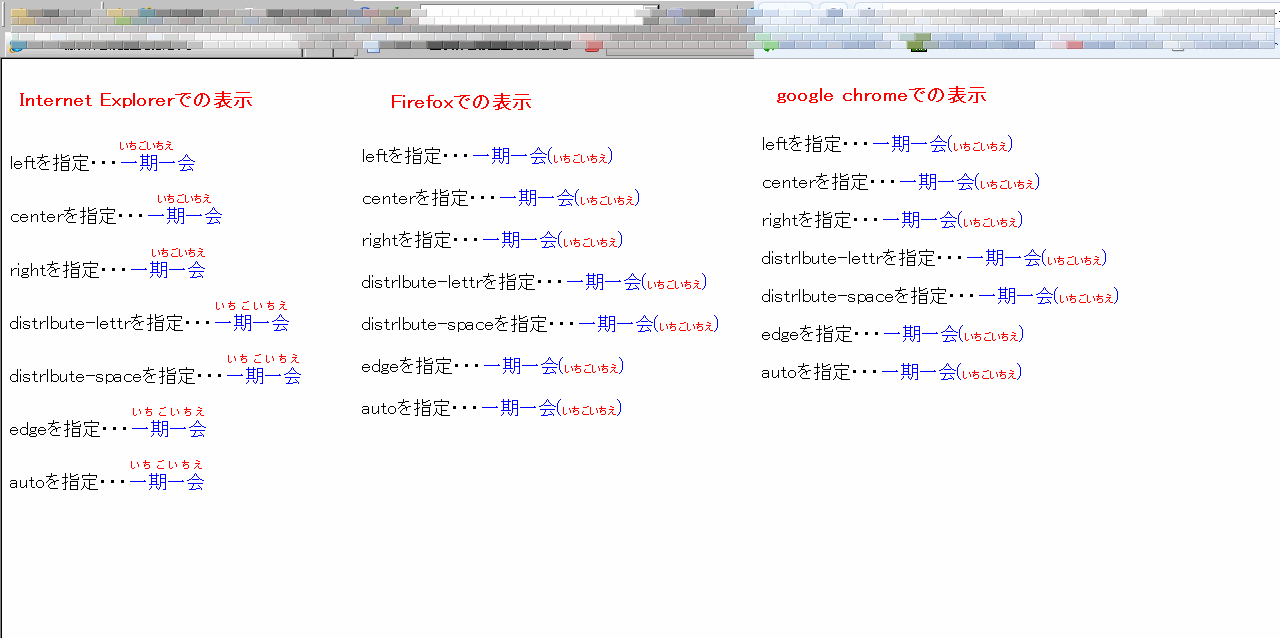This screenshot has width=1280, height=638.
Task: Select 'distrlbute-lettrを指定' under Internet Explorer heading
Action: coord(96,323)
